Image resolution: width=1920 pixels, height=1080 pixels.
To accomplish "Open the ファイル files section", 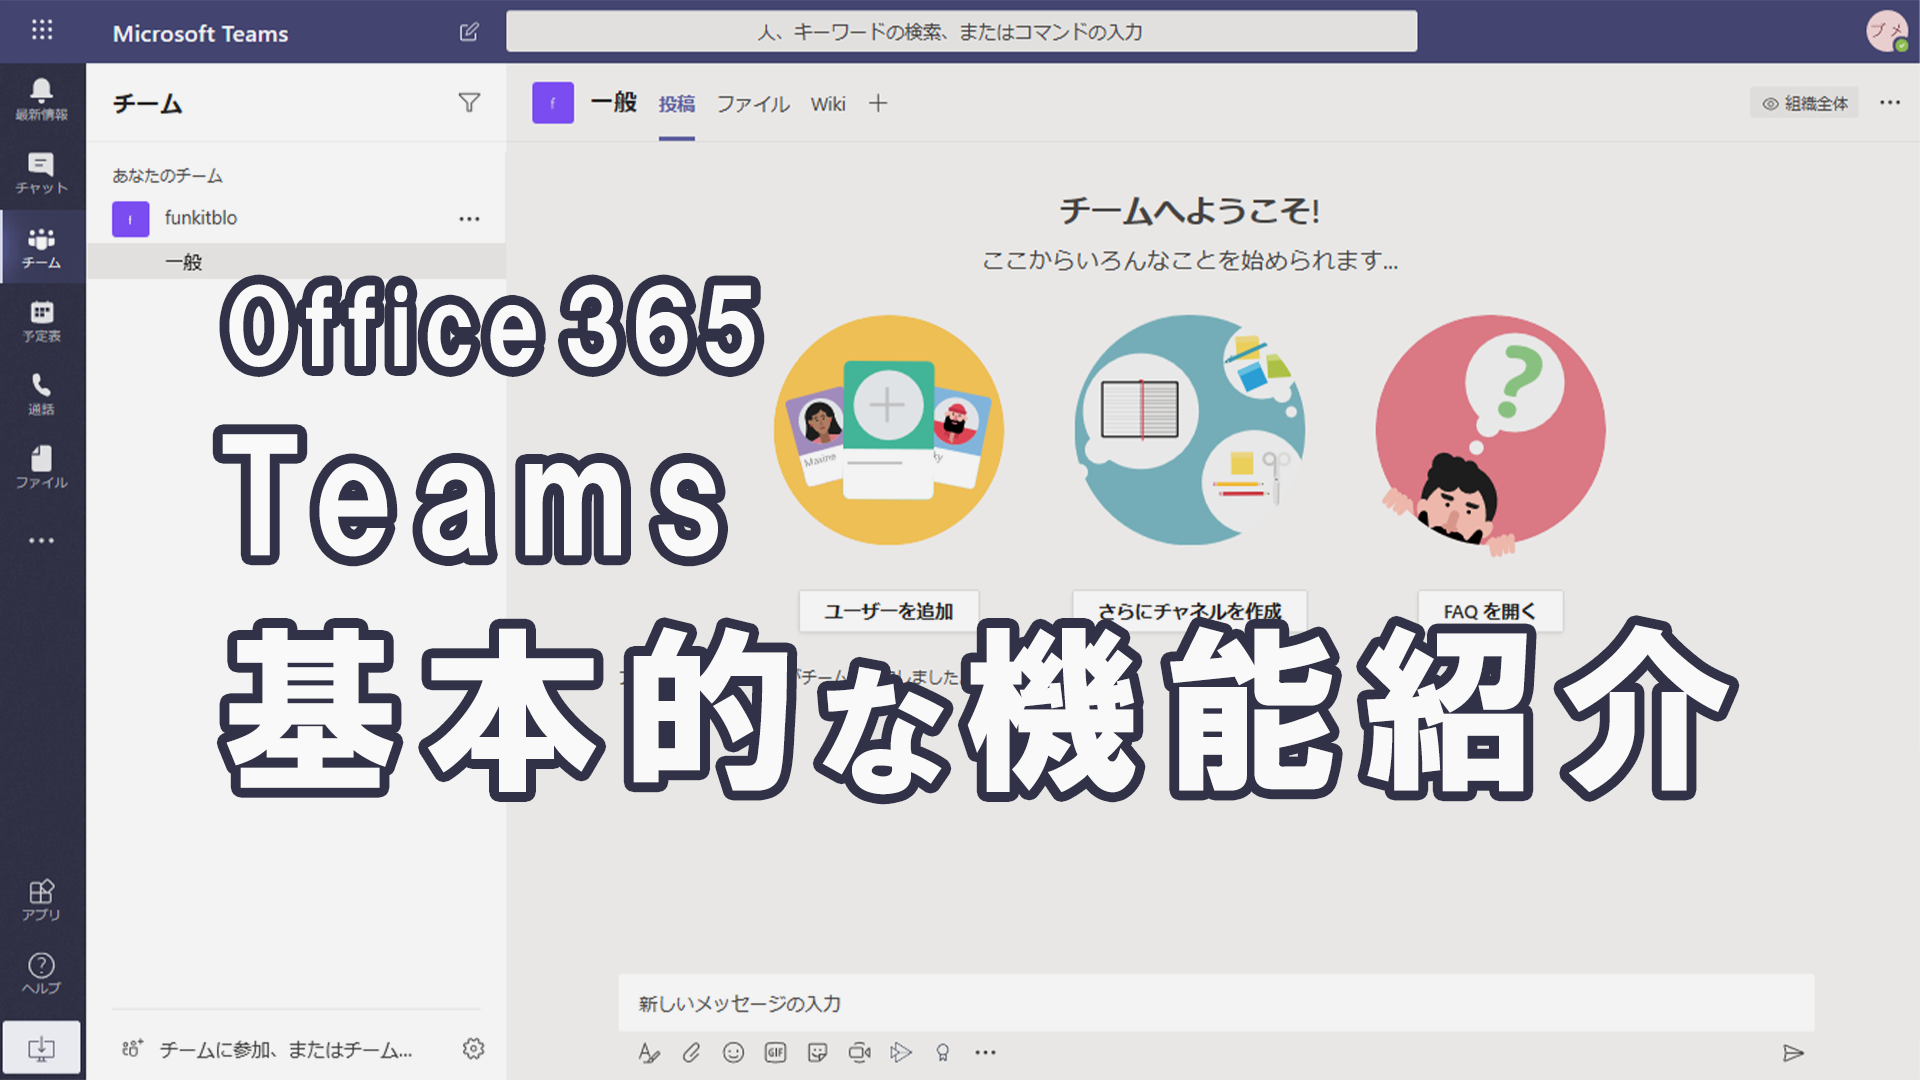I will [x=41, y=467].
